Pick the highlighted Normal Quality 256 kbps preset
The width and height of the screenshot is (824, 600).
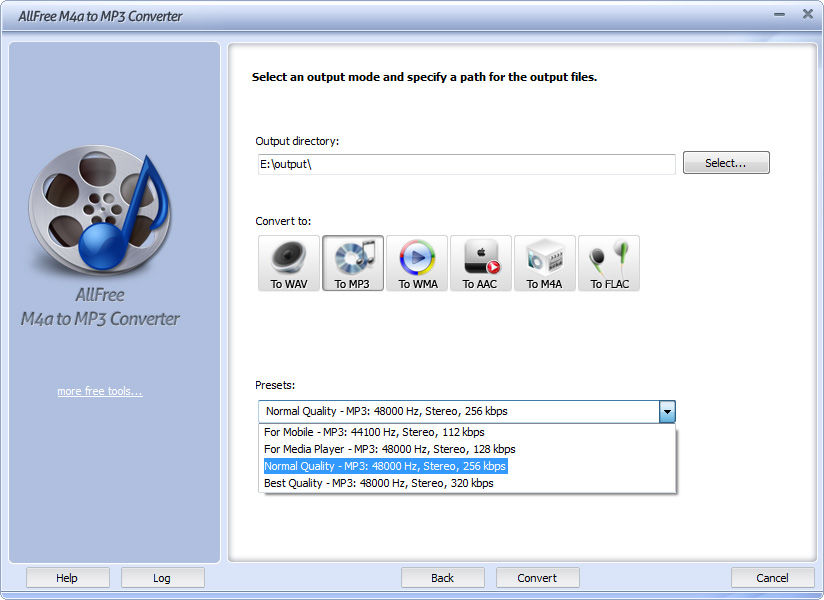[467, 466]
